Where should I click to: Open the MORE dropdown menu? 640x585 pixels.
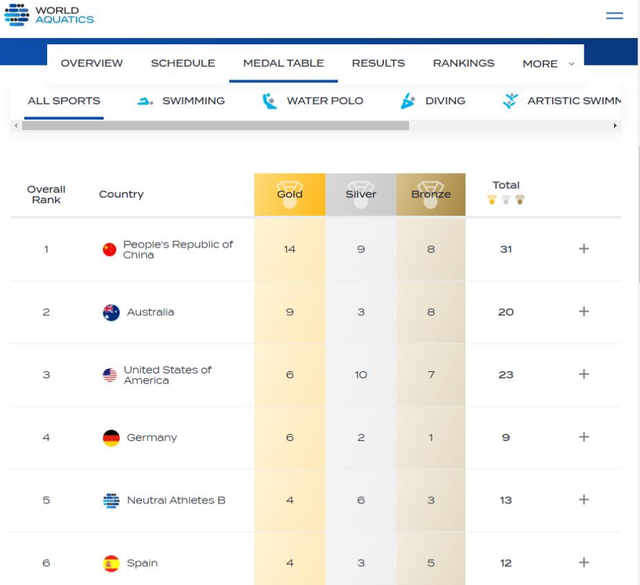[x=548, y=64]
